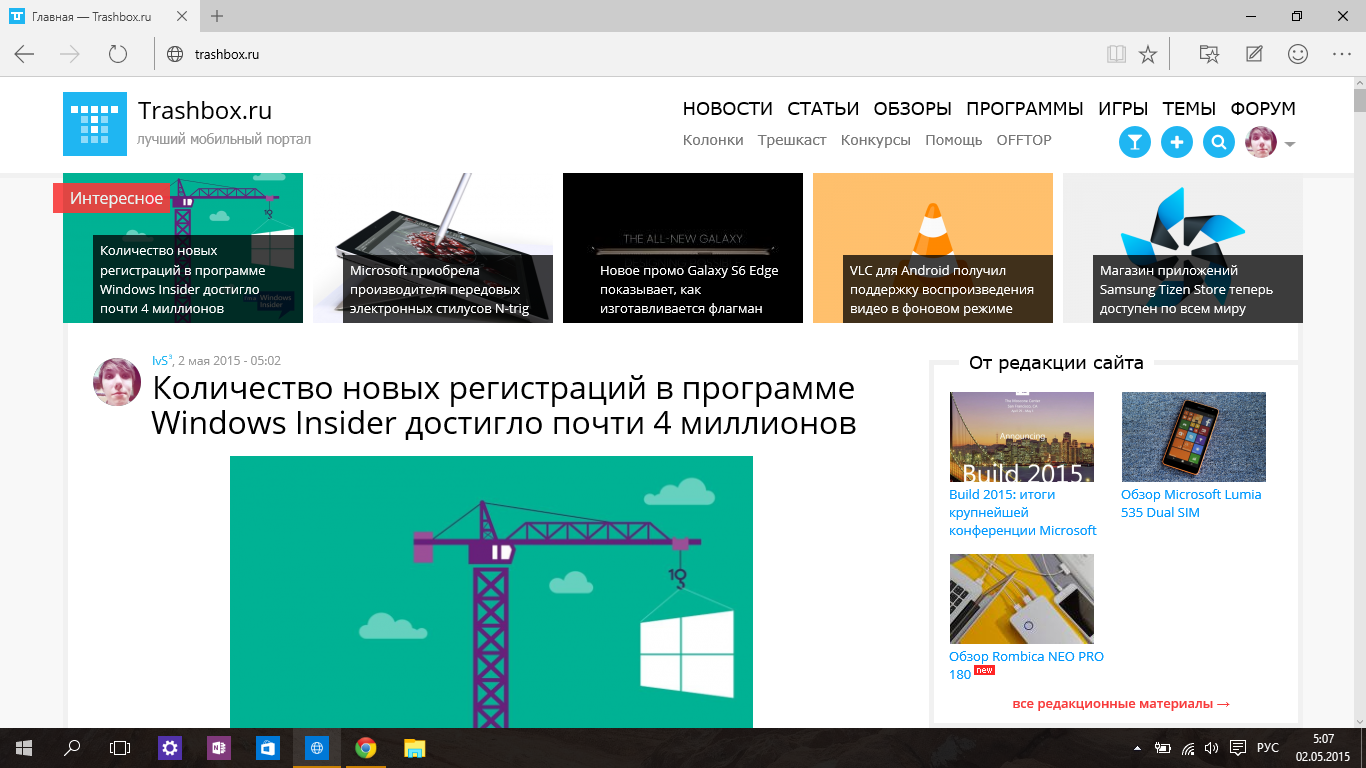The image size is (1366, 768).
Task: Open Lumia 535 Dual SIM thumbnail
Action: coord(1194,437)
